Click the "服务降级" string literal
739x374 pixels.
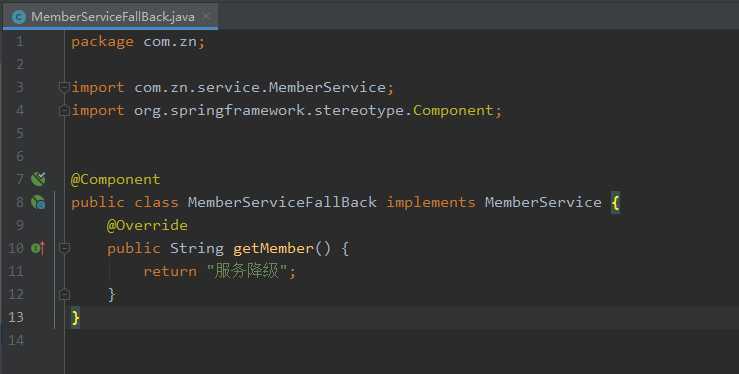click(247, 271)
